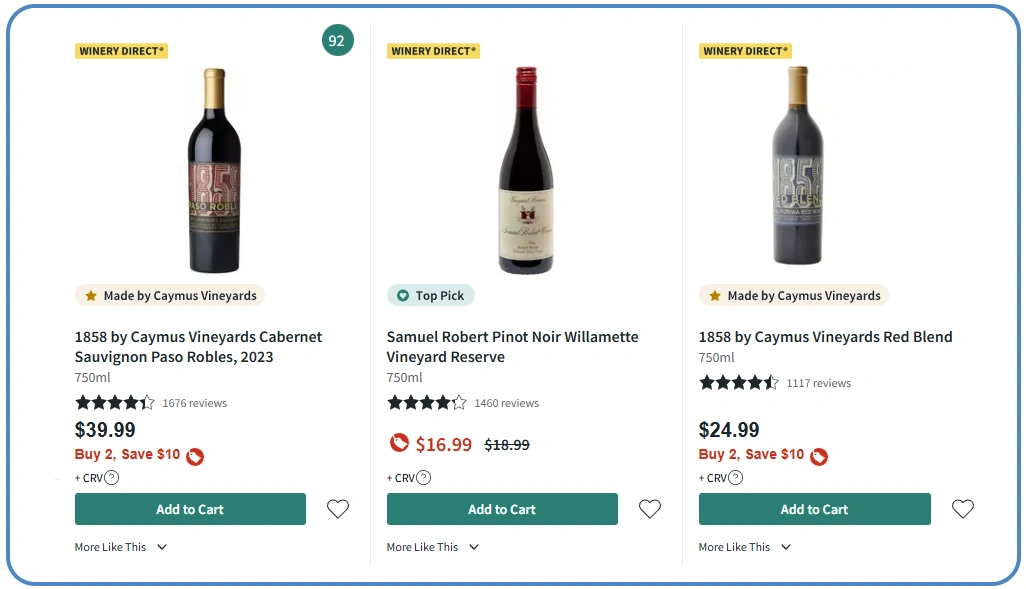Click red sale tag icon beside $16.99
The image size is (1026, 589).
[399, 443]
